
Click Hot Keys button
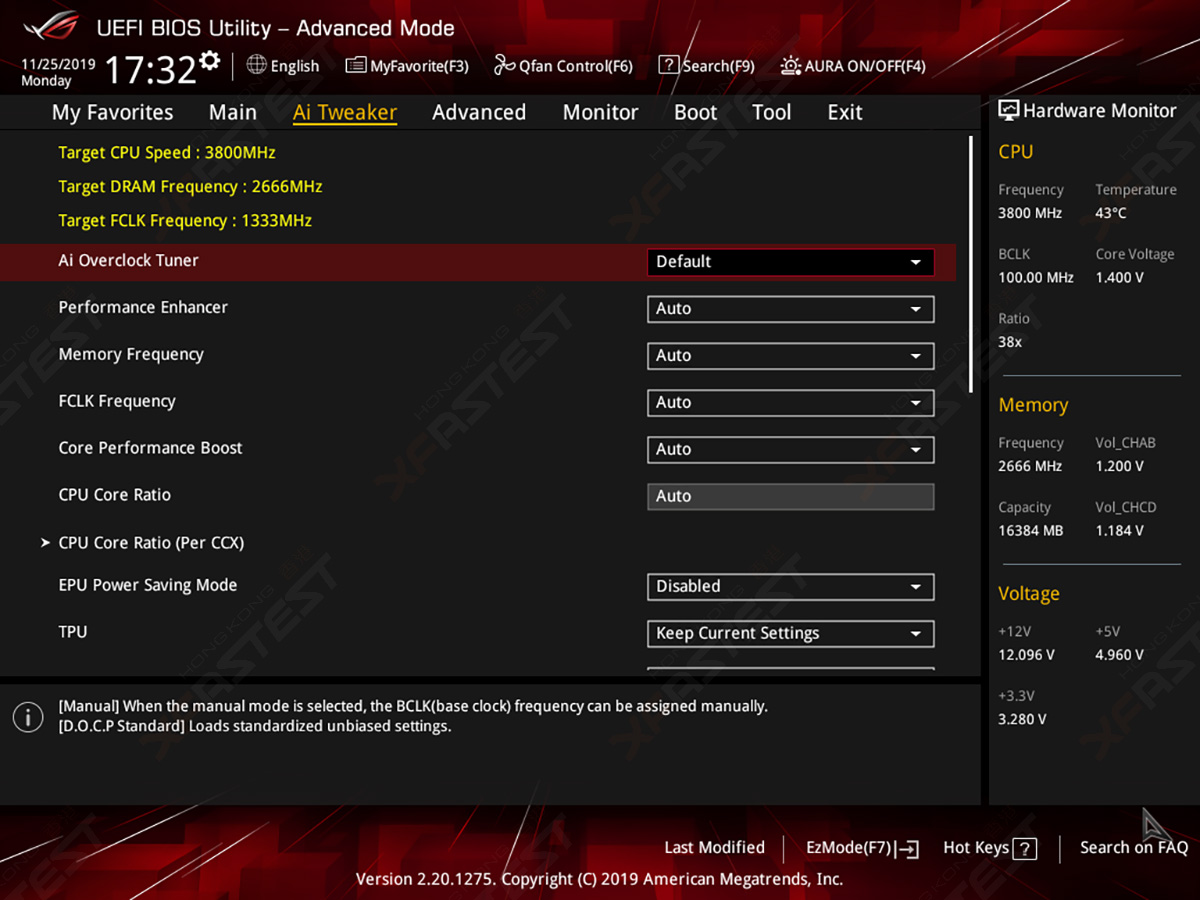click(990, 848)
